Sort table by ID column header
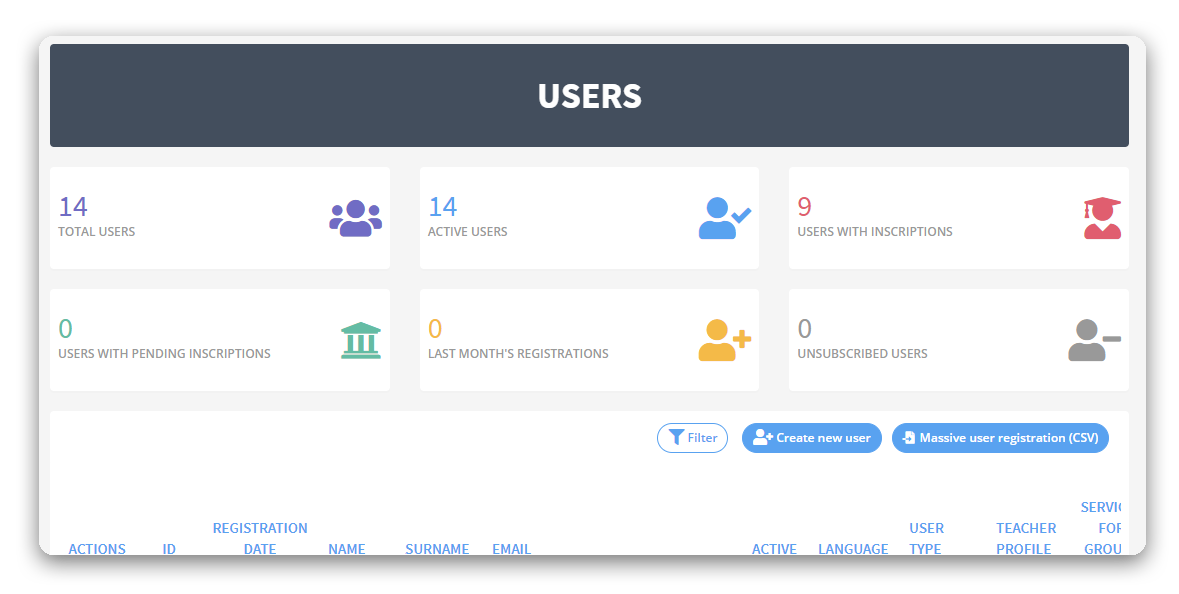 point(169,548)
